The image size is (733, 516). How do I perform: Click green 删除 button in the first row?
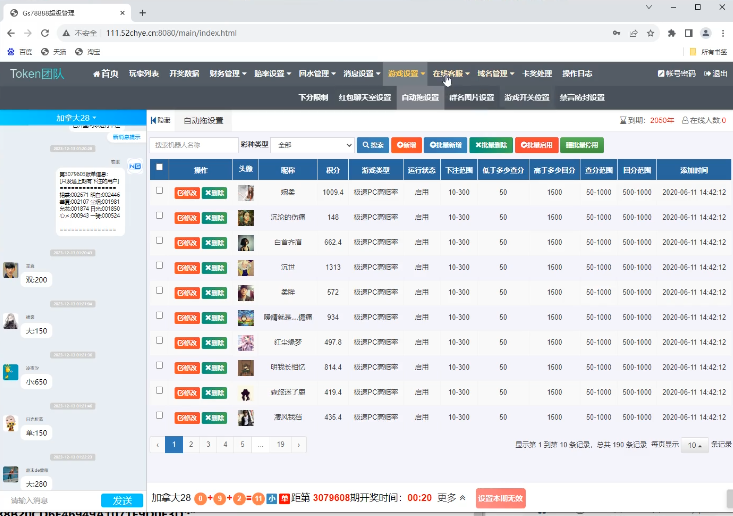coord(214,192)
